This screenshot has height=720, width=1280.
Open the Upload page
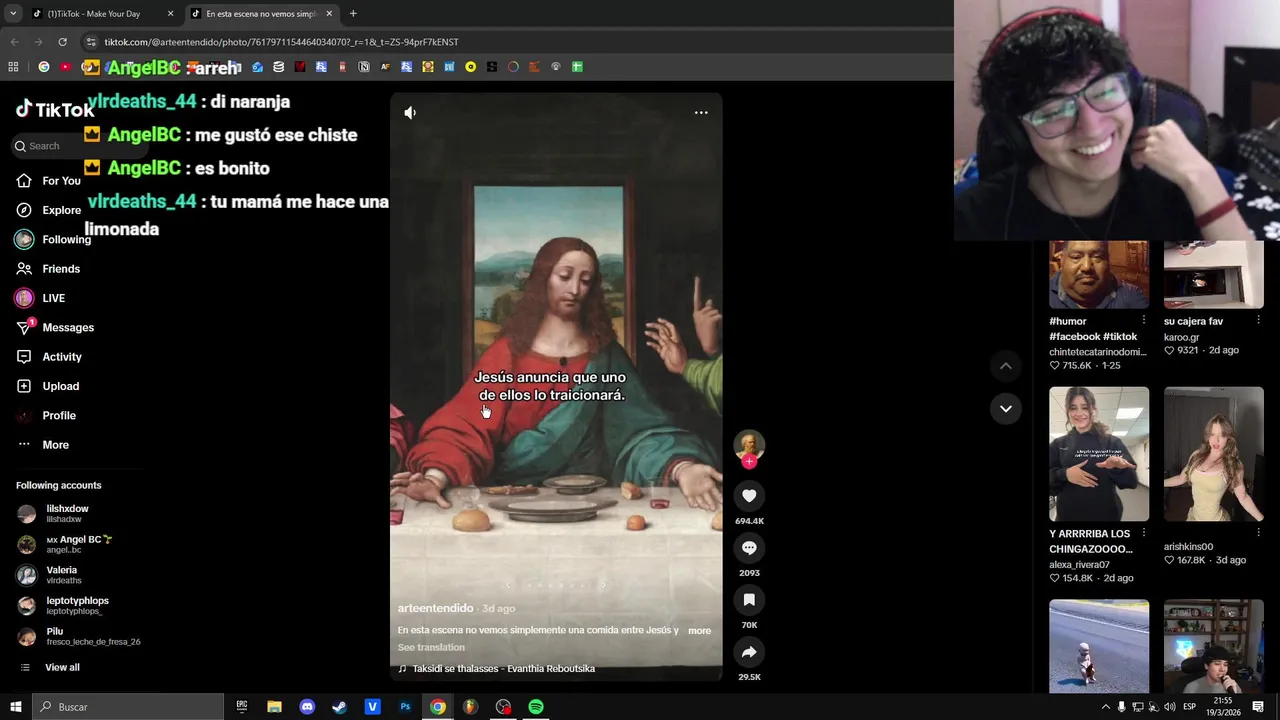pyautogui.click(x=48, y=386)
